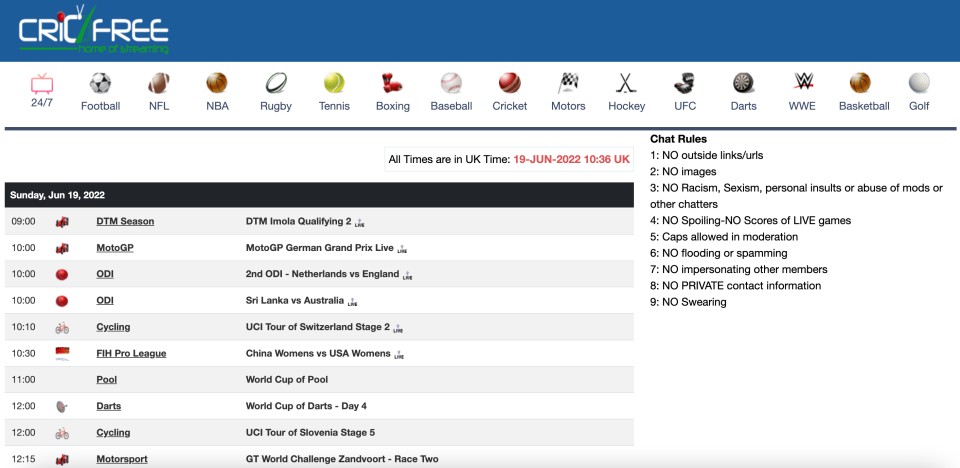Open the Cricket menu label
Viewport: 960px width, 468px height.
point(509,106)
